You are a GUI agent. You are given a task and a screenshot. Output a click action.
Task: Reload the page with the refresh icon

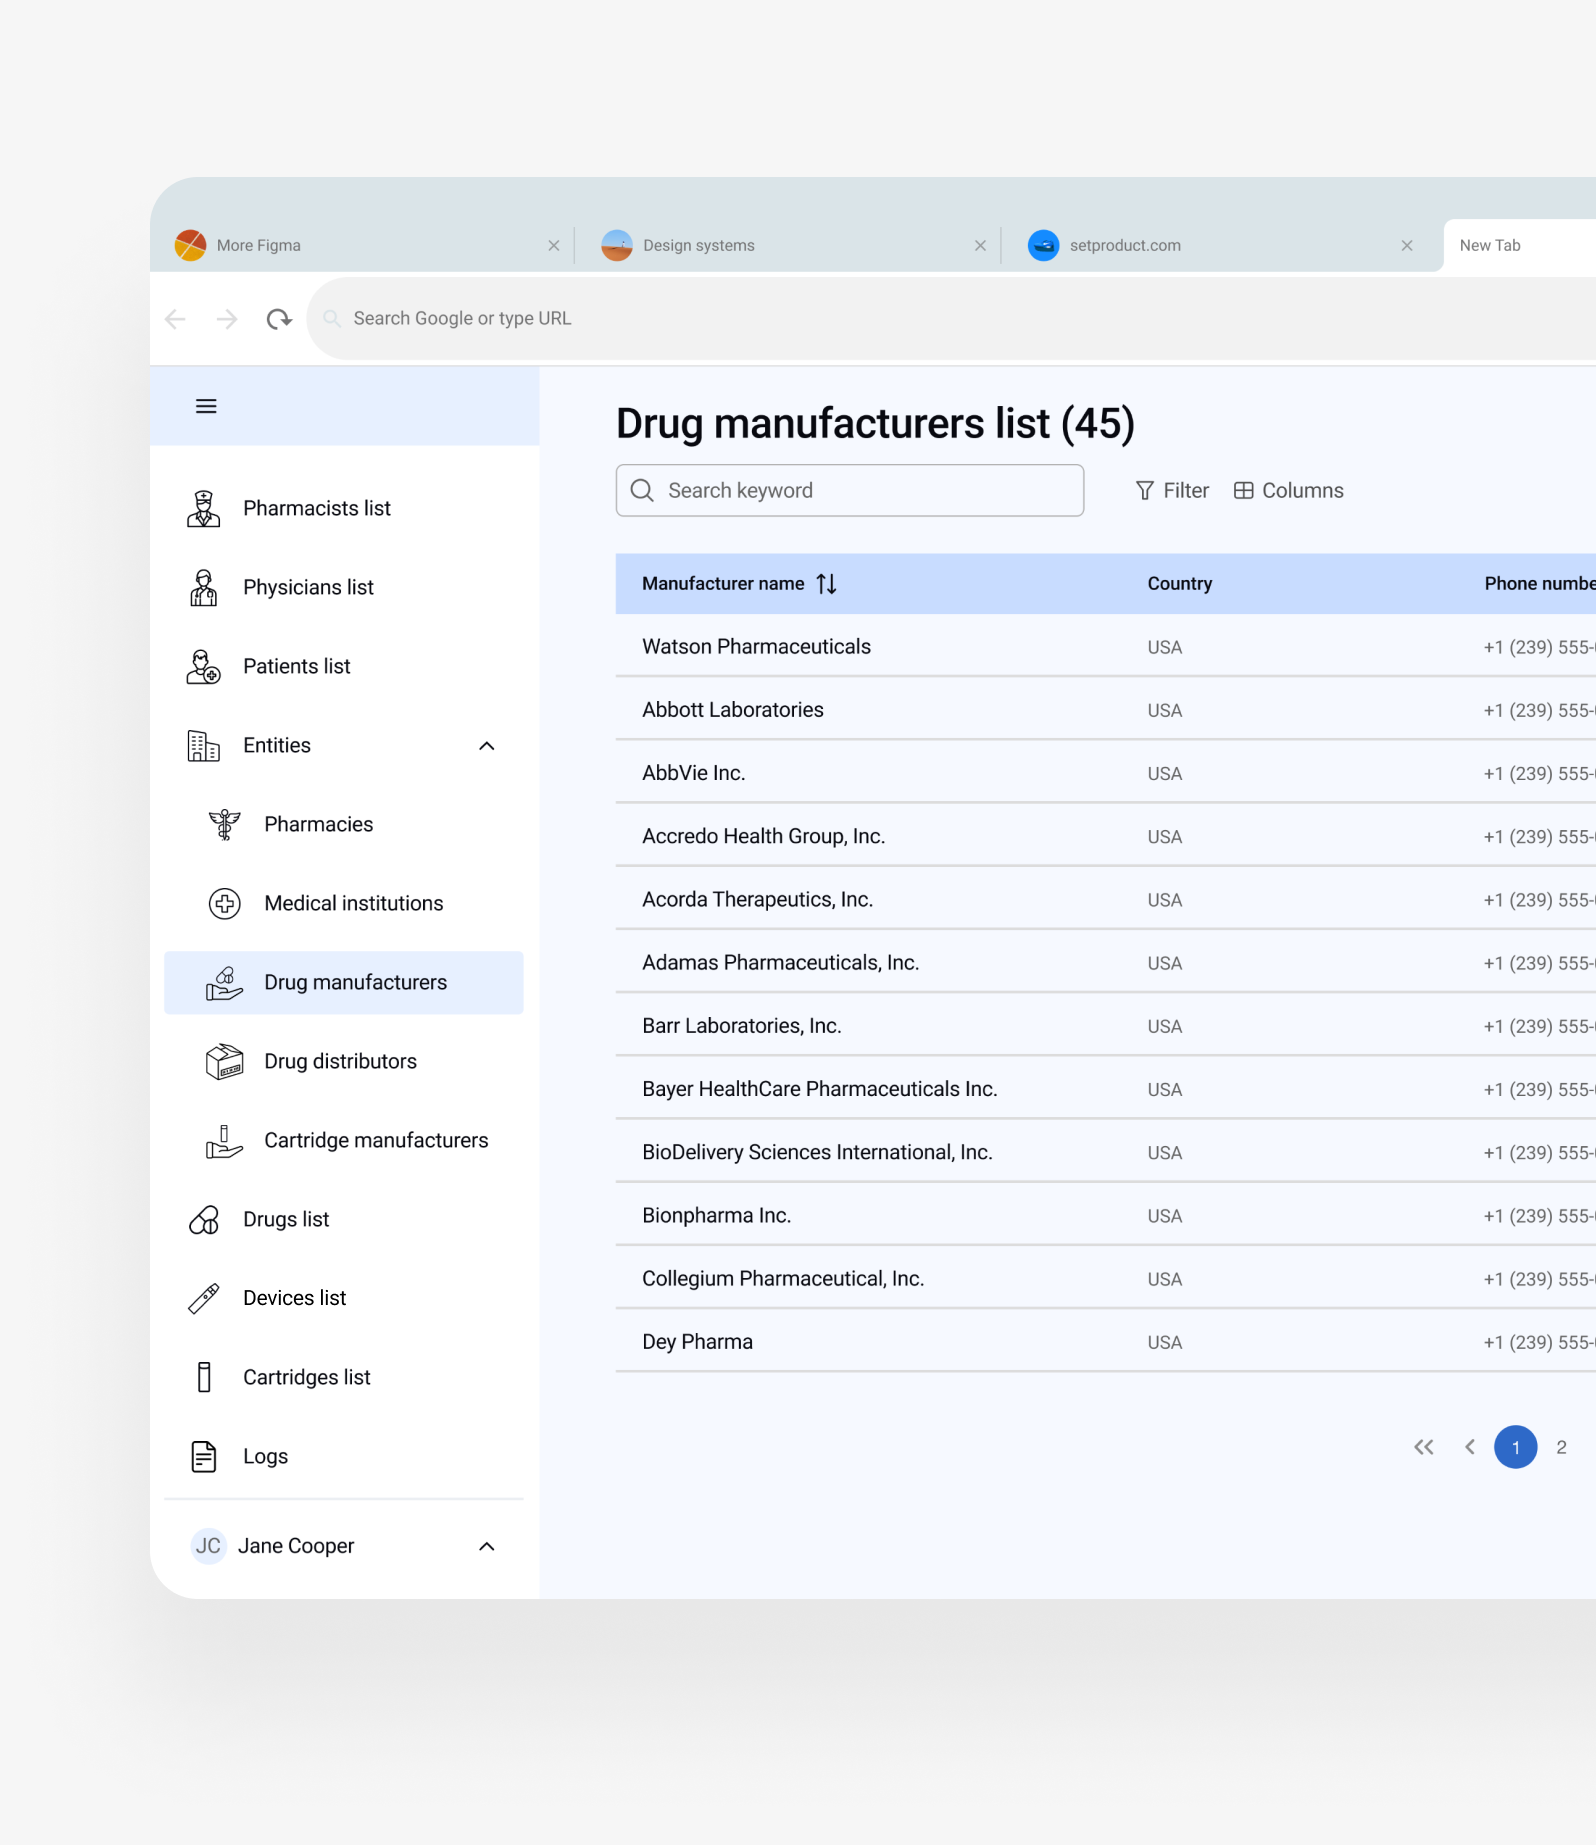coord(279,319)
